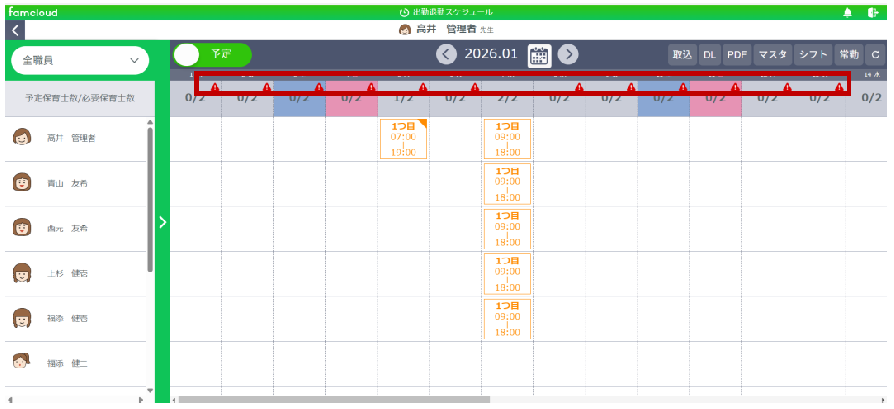Click the 常勤 button
Viewport: 894px width, 409px height.
(x=848, y=55)
